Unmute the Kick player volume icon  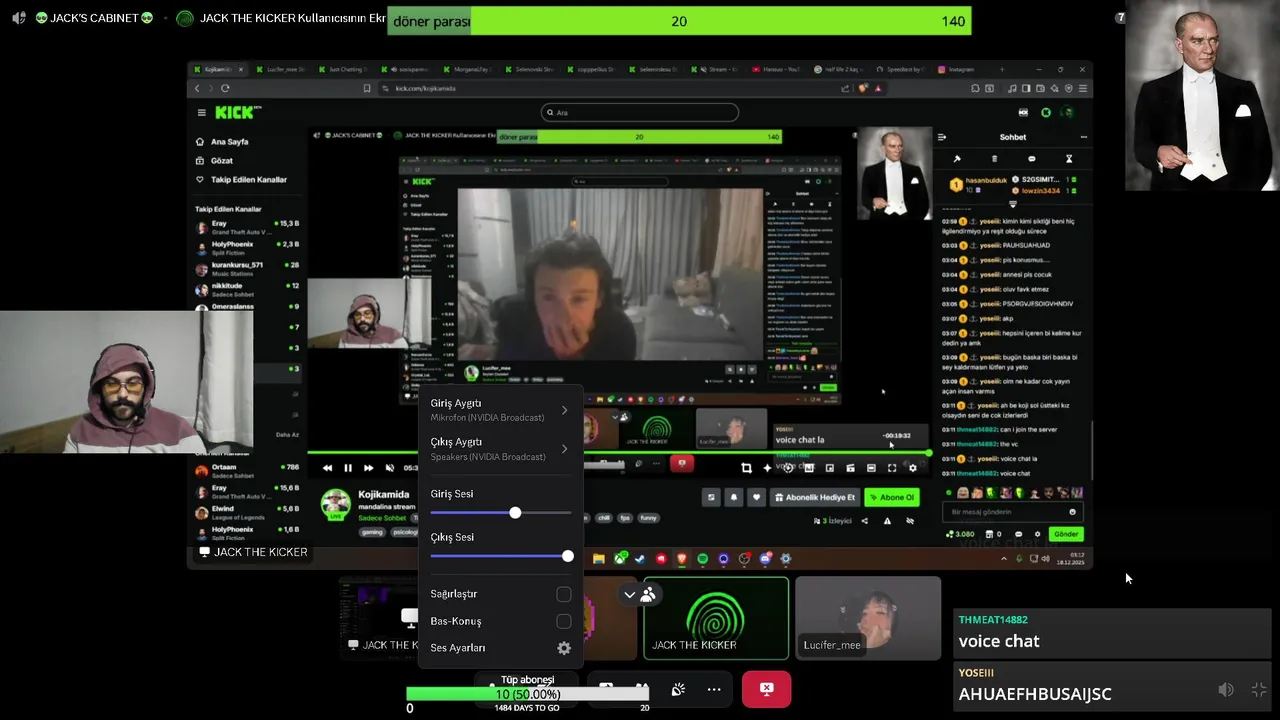point(389,468)
